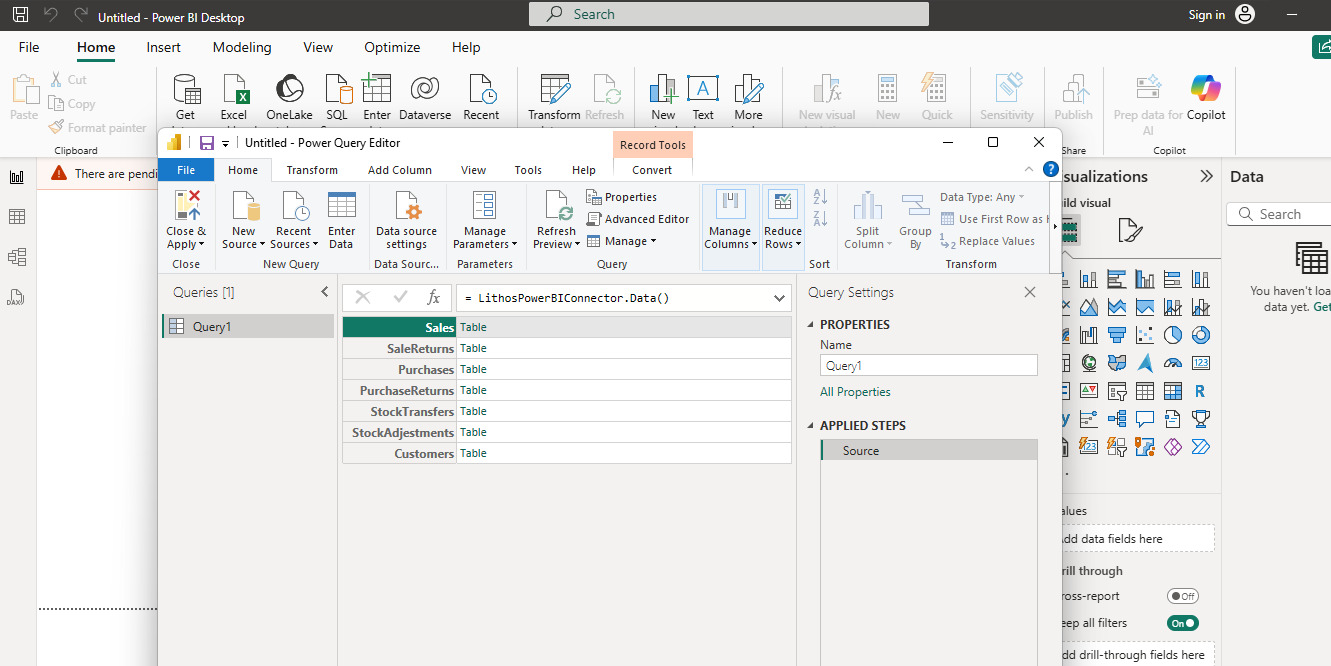Click the All Properties link
This screenshot has height=666, width=1331.
tap(855, 392)
